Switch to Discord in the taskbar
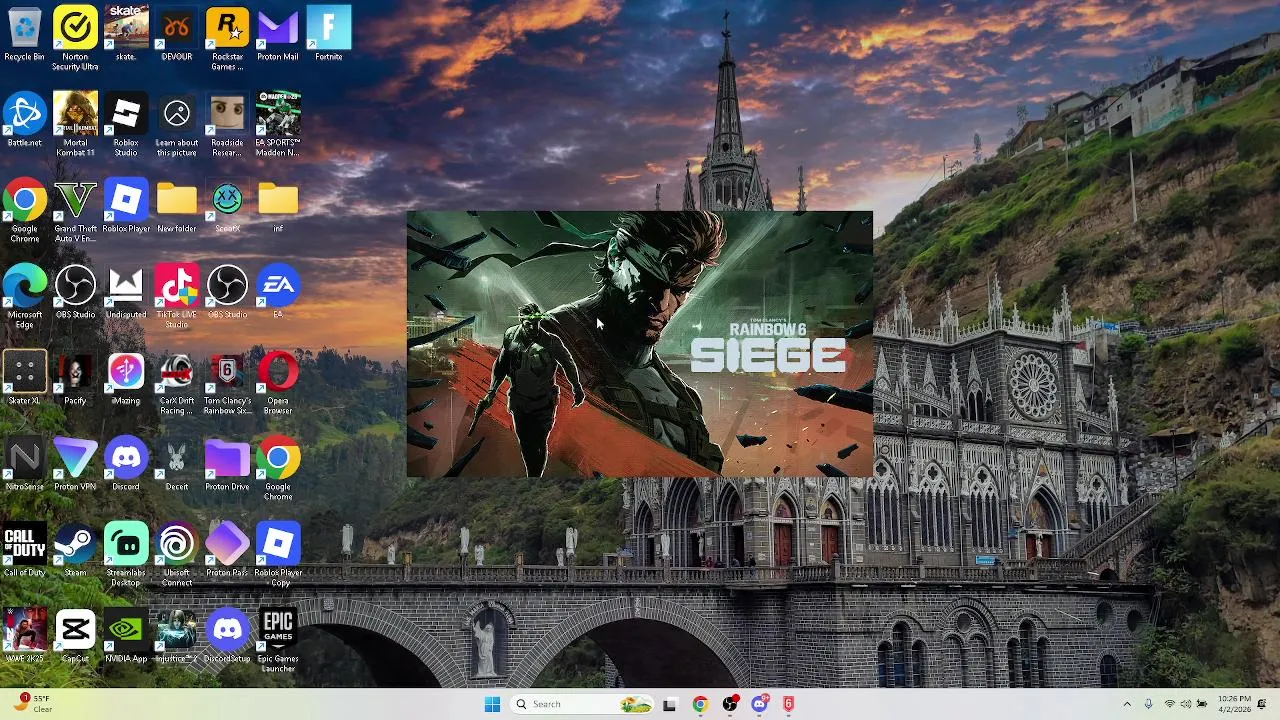Viewport: 1280px width, 720px height. click(x=759, y=704)
